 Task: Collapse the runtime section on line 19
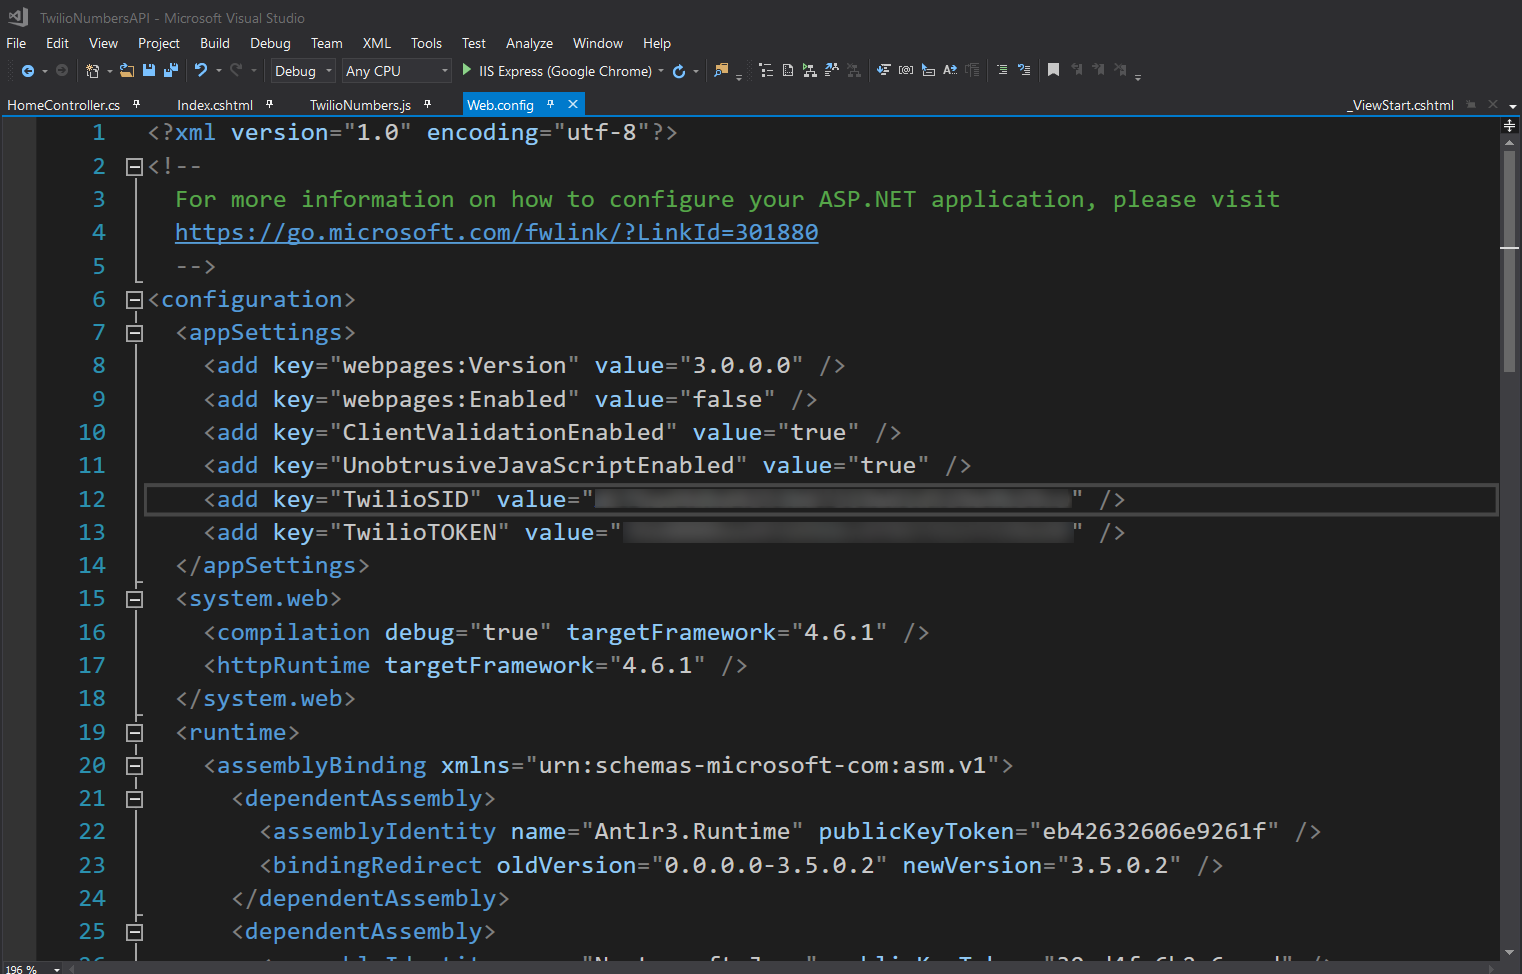134,733
